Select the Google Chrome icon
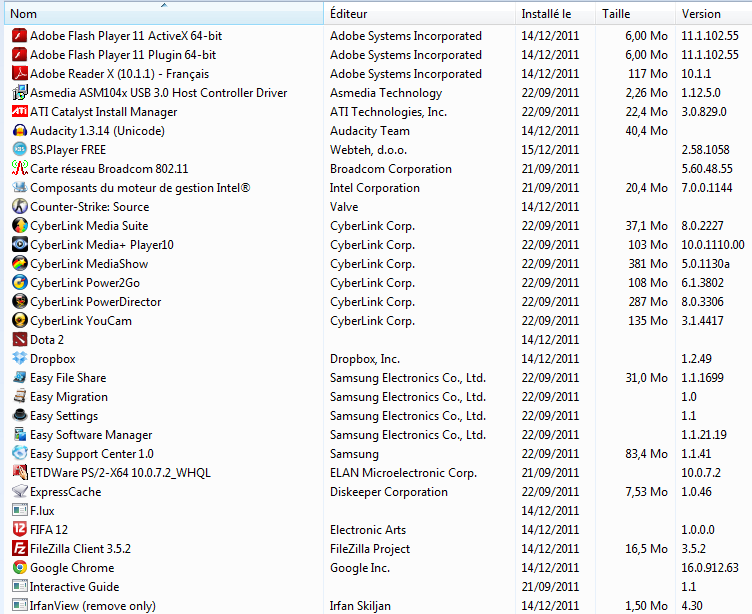 pyautogui.click(x=20, y=568)
